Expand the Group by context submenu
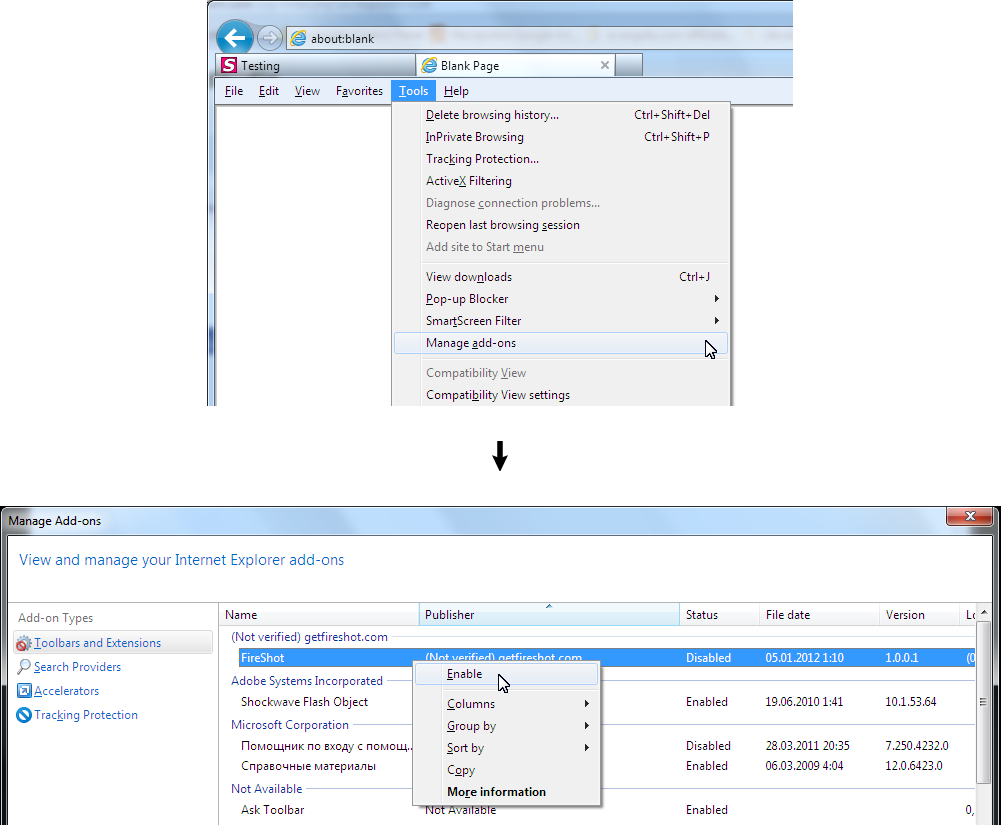The height and width of the screenshot is (825, 1001). 506,726
